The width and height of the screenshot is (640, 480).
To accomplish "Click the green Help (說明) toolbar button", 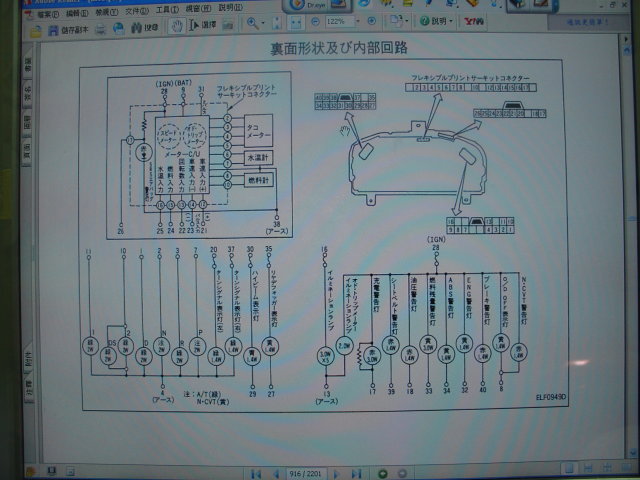I will click(433, 20).
